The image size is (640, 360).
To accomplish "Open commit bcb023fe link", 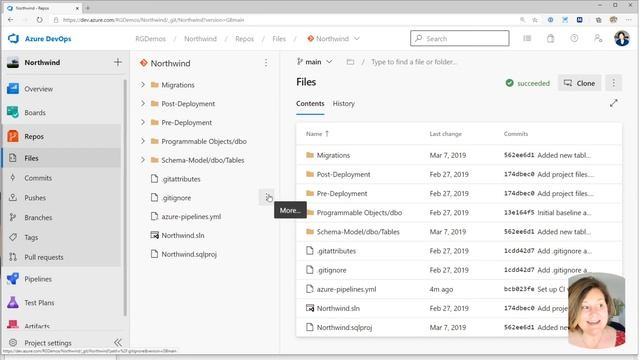I will pos(519,289).
